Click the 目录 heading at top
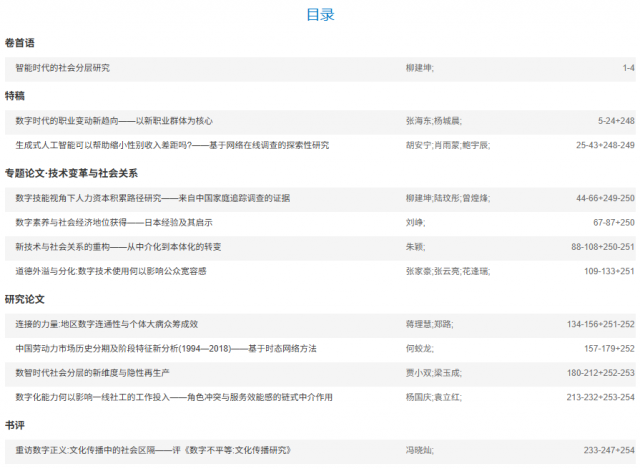This screenshot has width=640, height=469. pyautogui.click(x=319, y=15)
